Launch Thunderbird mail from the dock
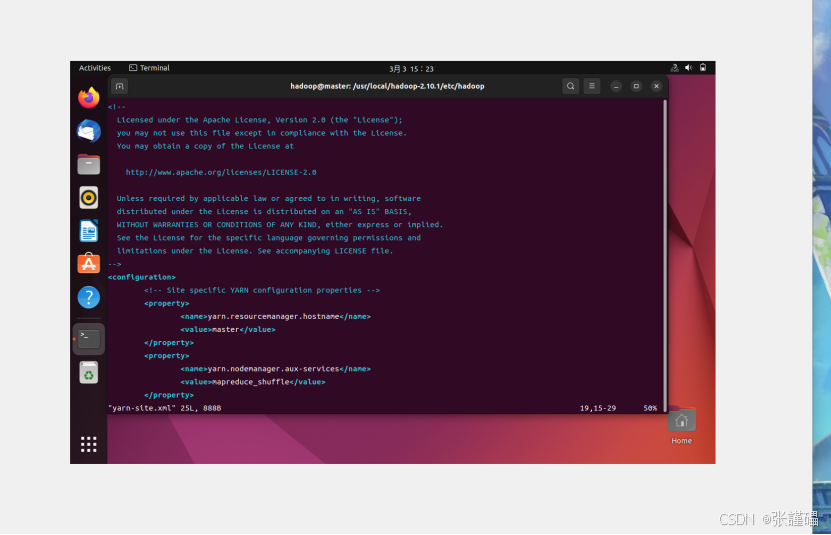Screen dimensions: 831x535 (89, 131)
